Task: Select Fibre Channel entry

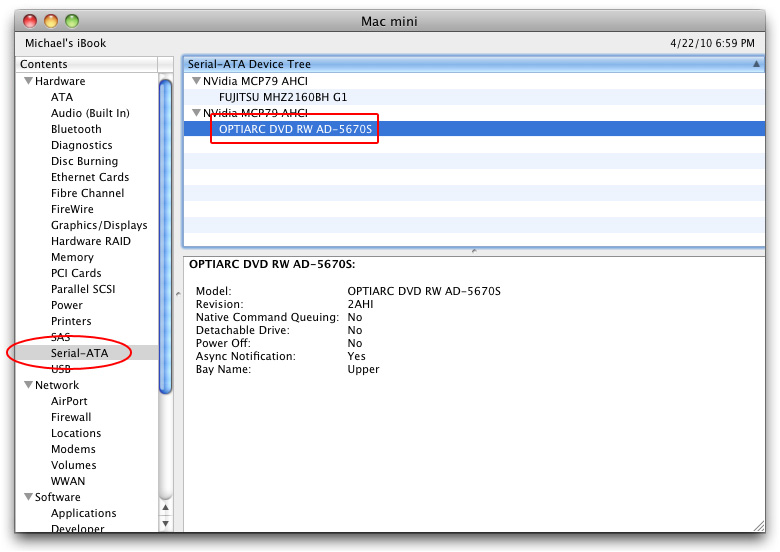Action: pyautogui.click(x=88, y=193)
